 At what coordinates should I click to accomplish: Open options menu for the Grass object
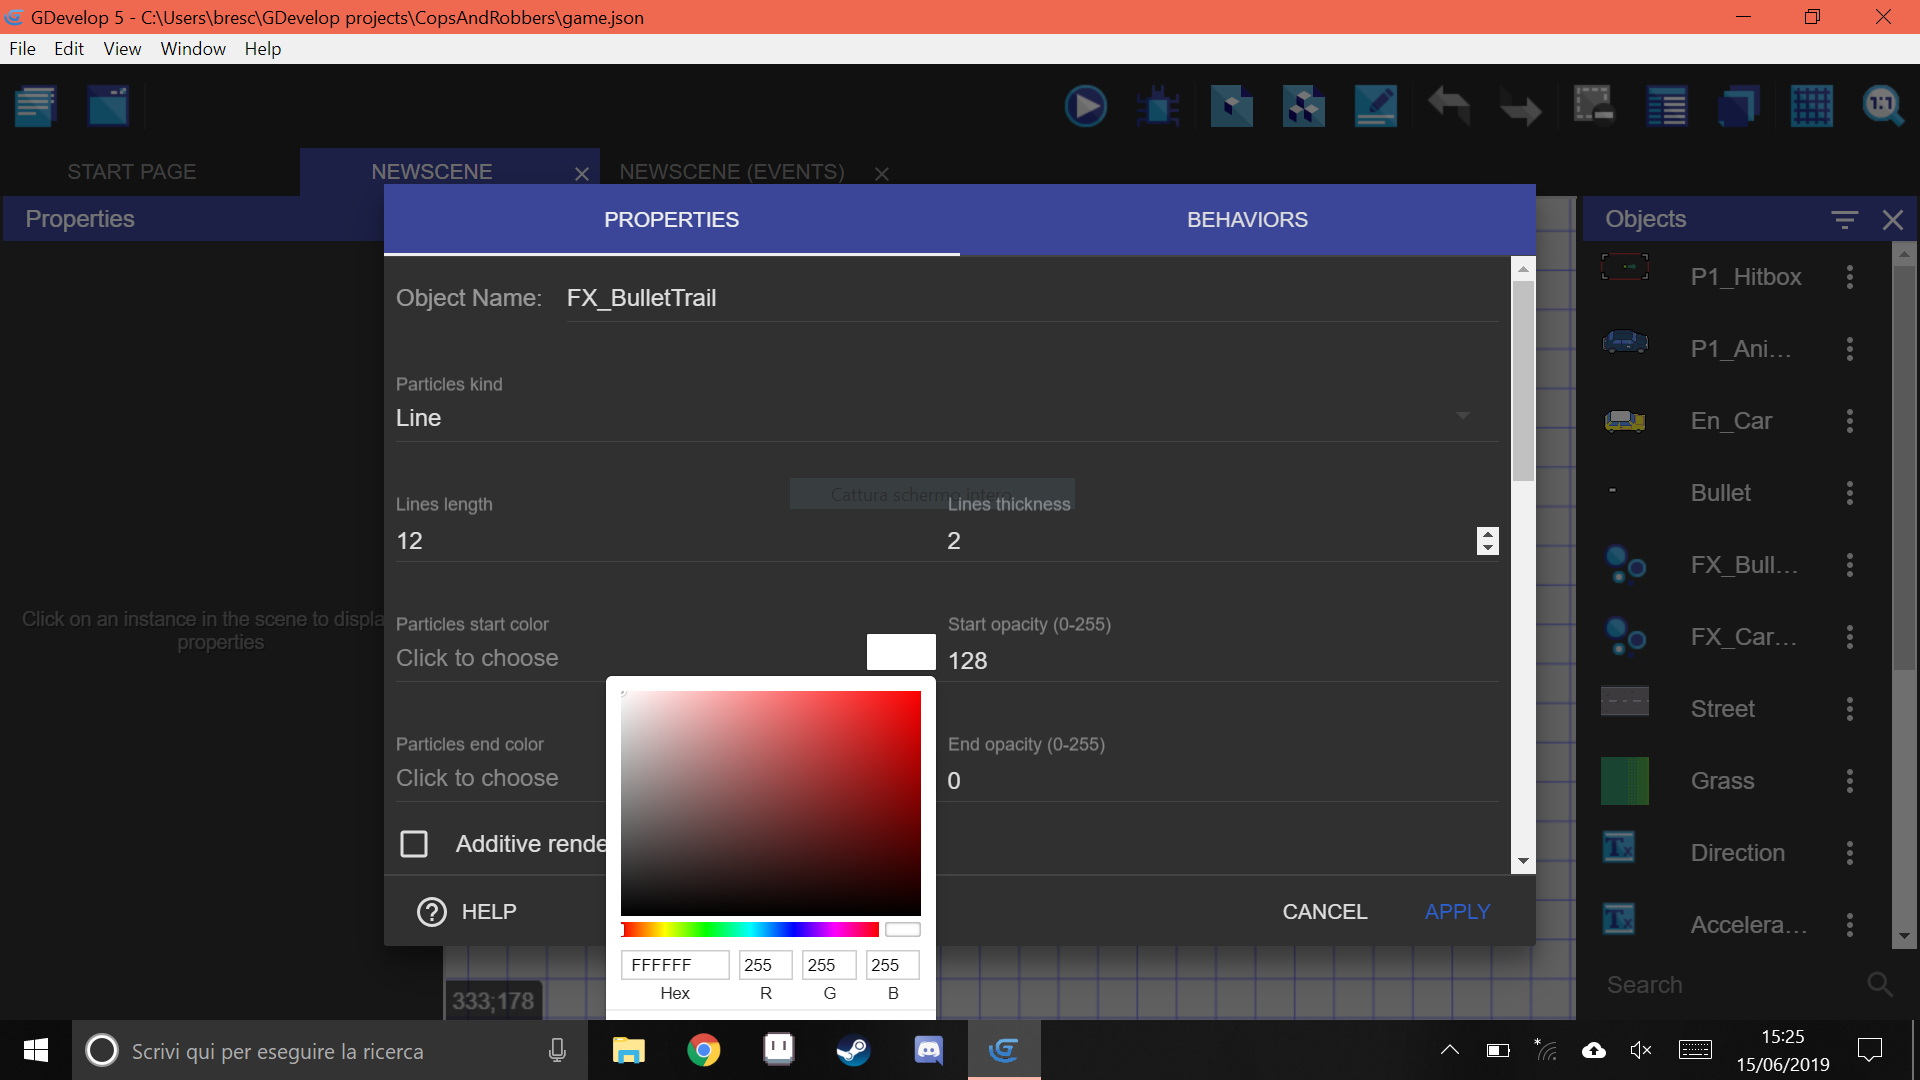point(1849,781)
